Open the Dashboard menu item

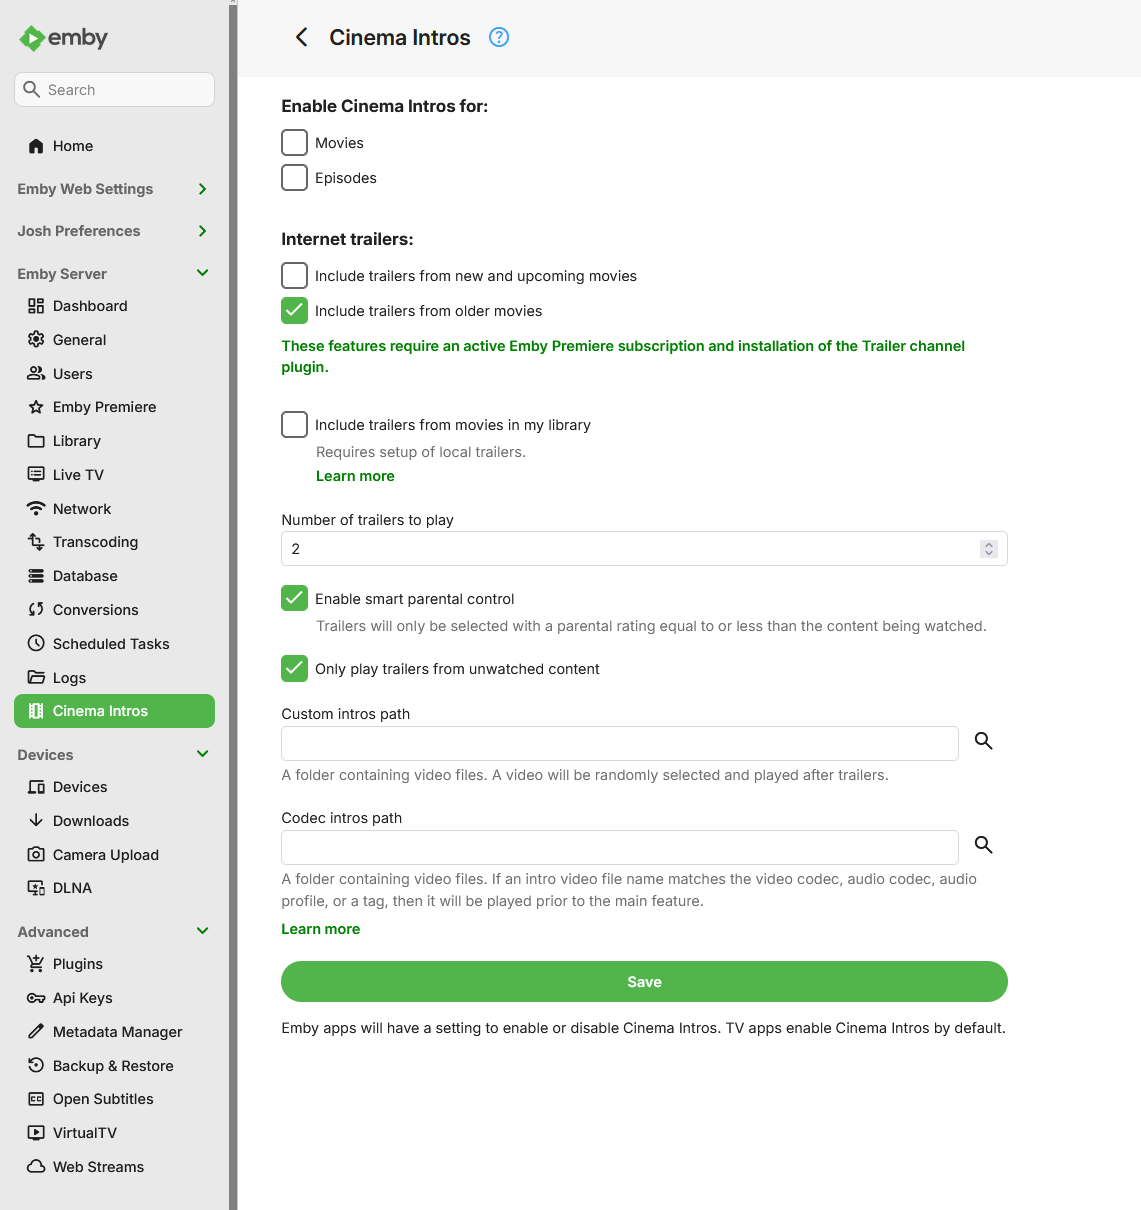[x=90, y=306]
